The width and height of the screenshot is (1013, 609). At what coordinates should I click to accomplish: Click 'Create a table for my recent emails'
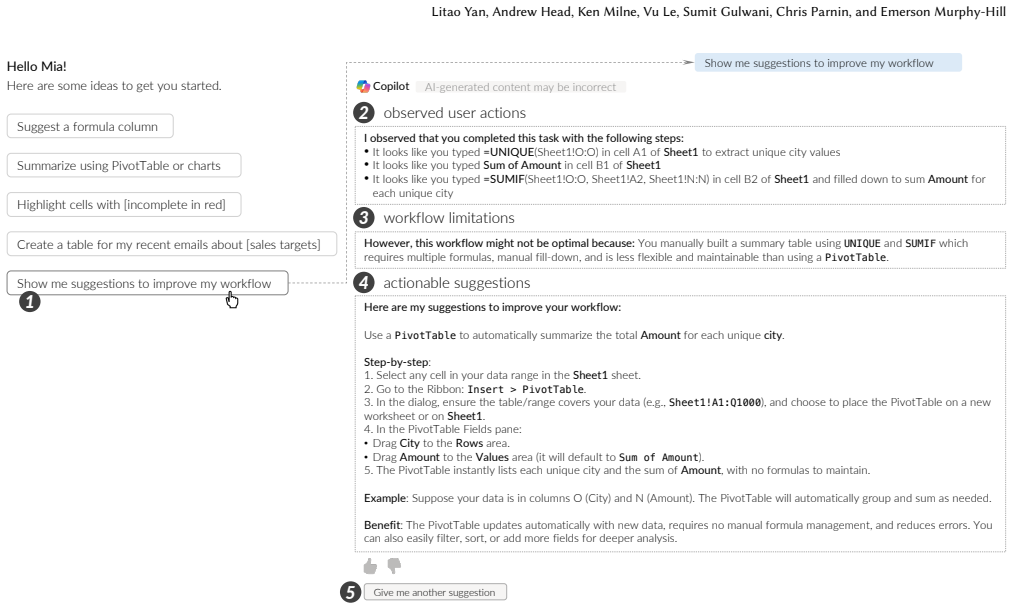172,244
